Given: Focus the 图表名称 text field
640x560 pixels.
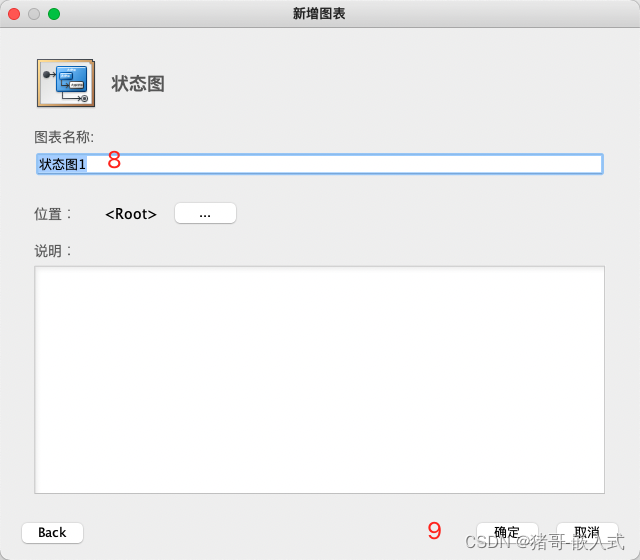Looking at the screenshot, I should click(x=320, y=164).
